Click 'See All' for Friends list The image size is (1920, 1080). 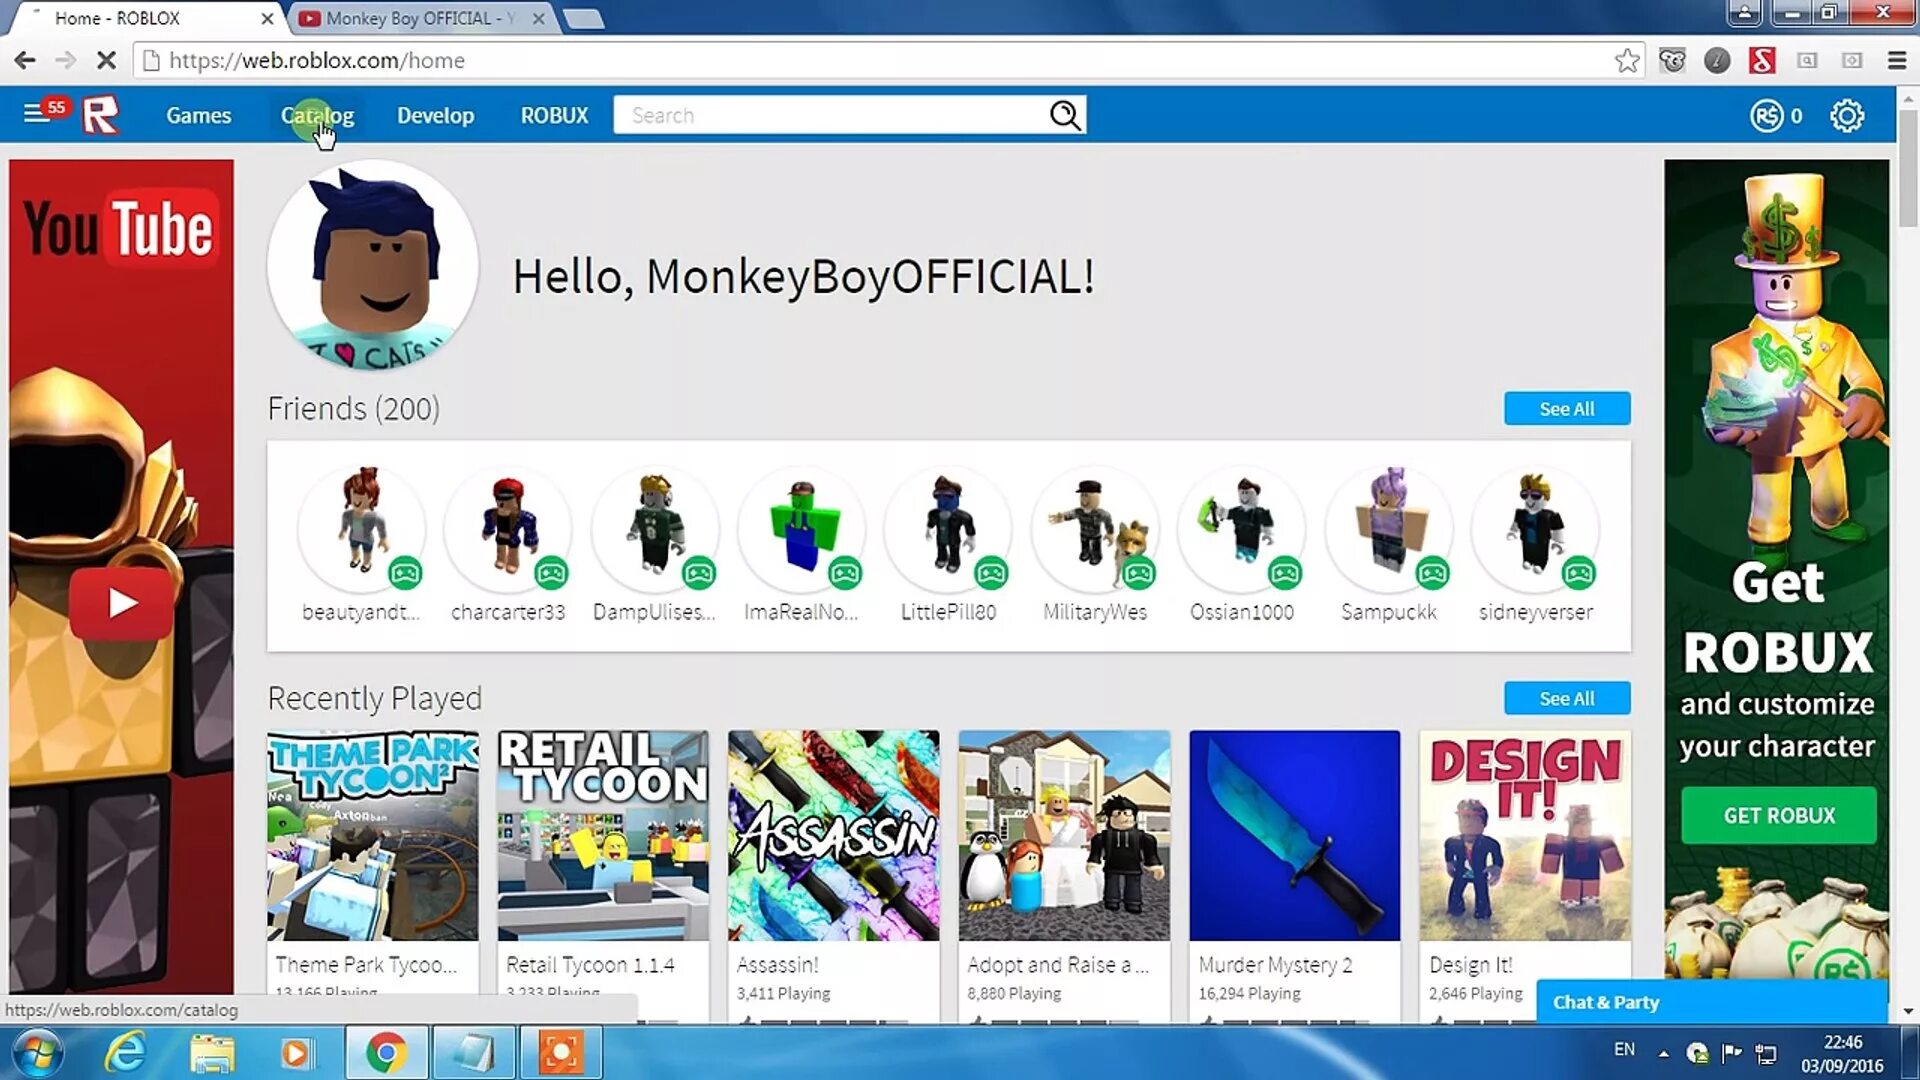pos(1567,409)
